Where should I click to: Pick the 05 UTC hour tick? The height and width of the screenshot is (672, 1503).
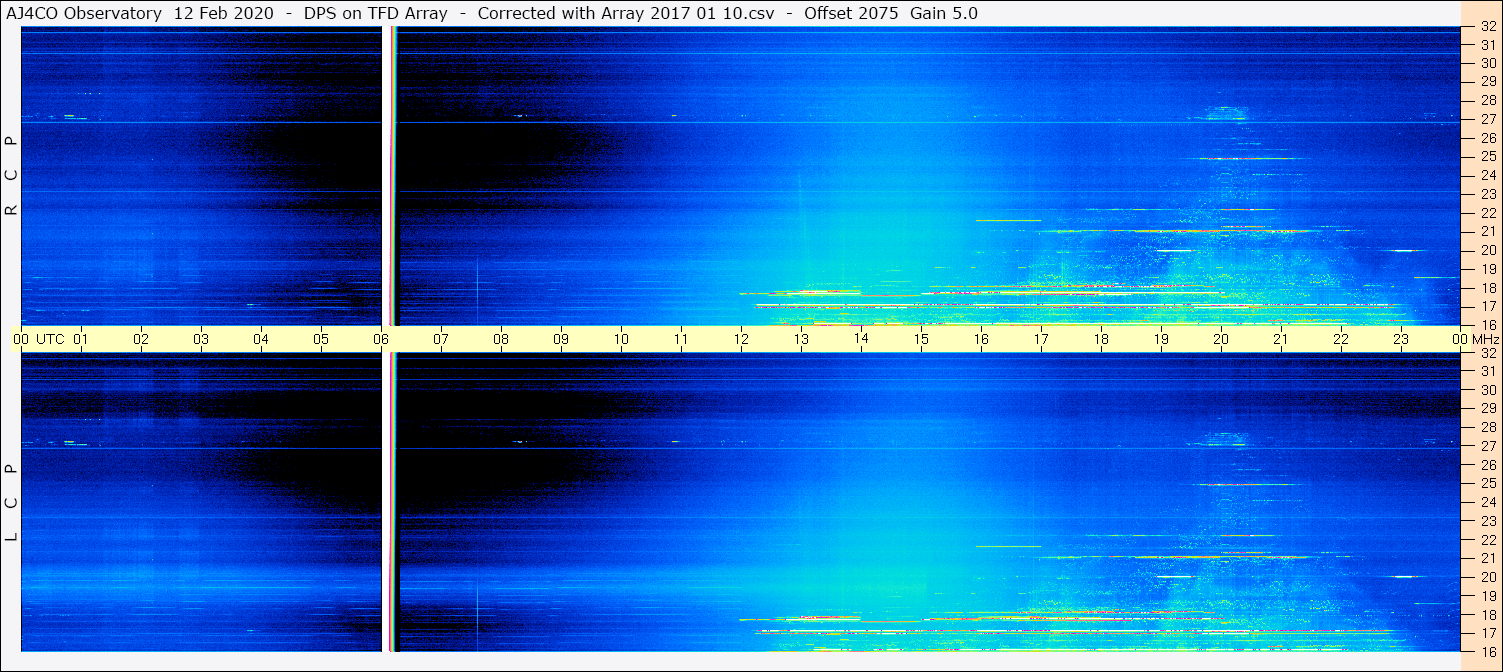(x=321, y=339)
